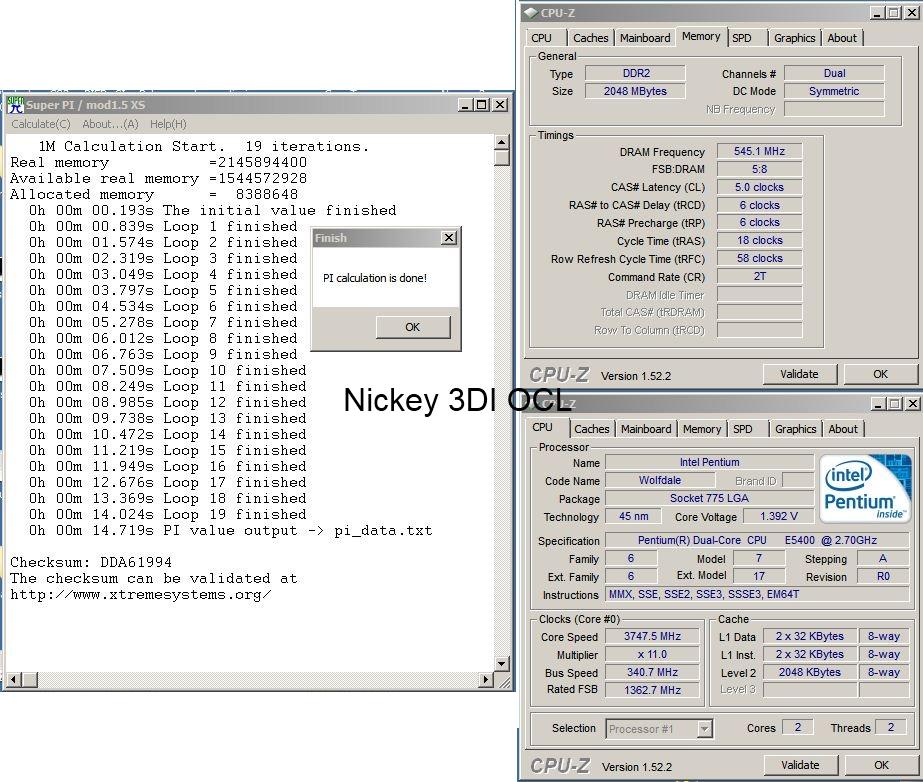Minimize the upper CPU-Z Memory window
The width and height of the screenshot is (923, 782).
(x=877, y=13)
